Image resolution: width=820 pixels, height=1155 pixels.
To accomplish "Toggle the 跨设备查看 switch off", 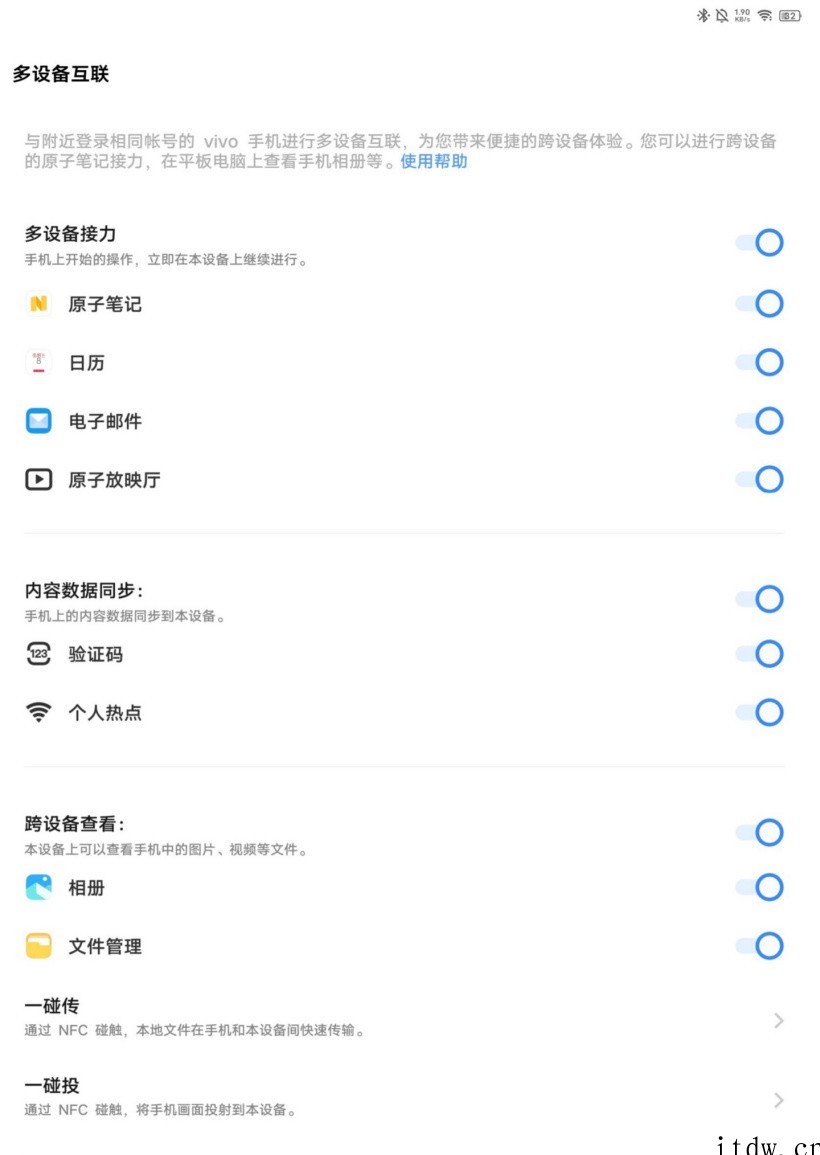I will (759, 832).
